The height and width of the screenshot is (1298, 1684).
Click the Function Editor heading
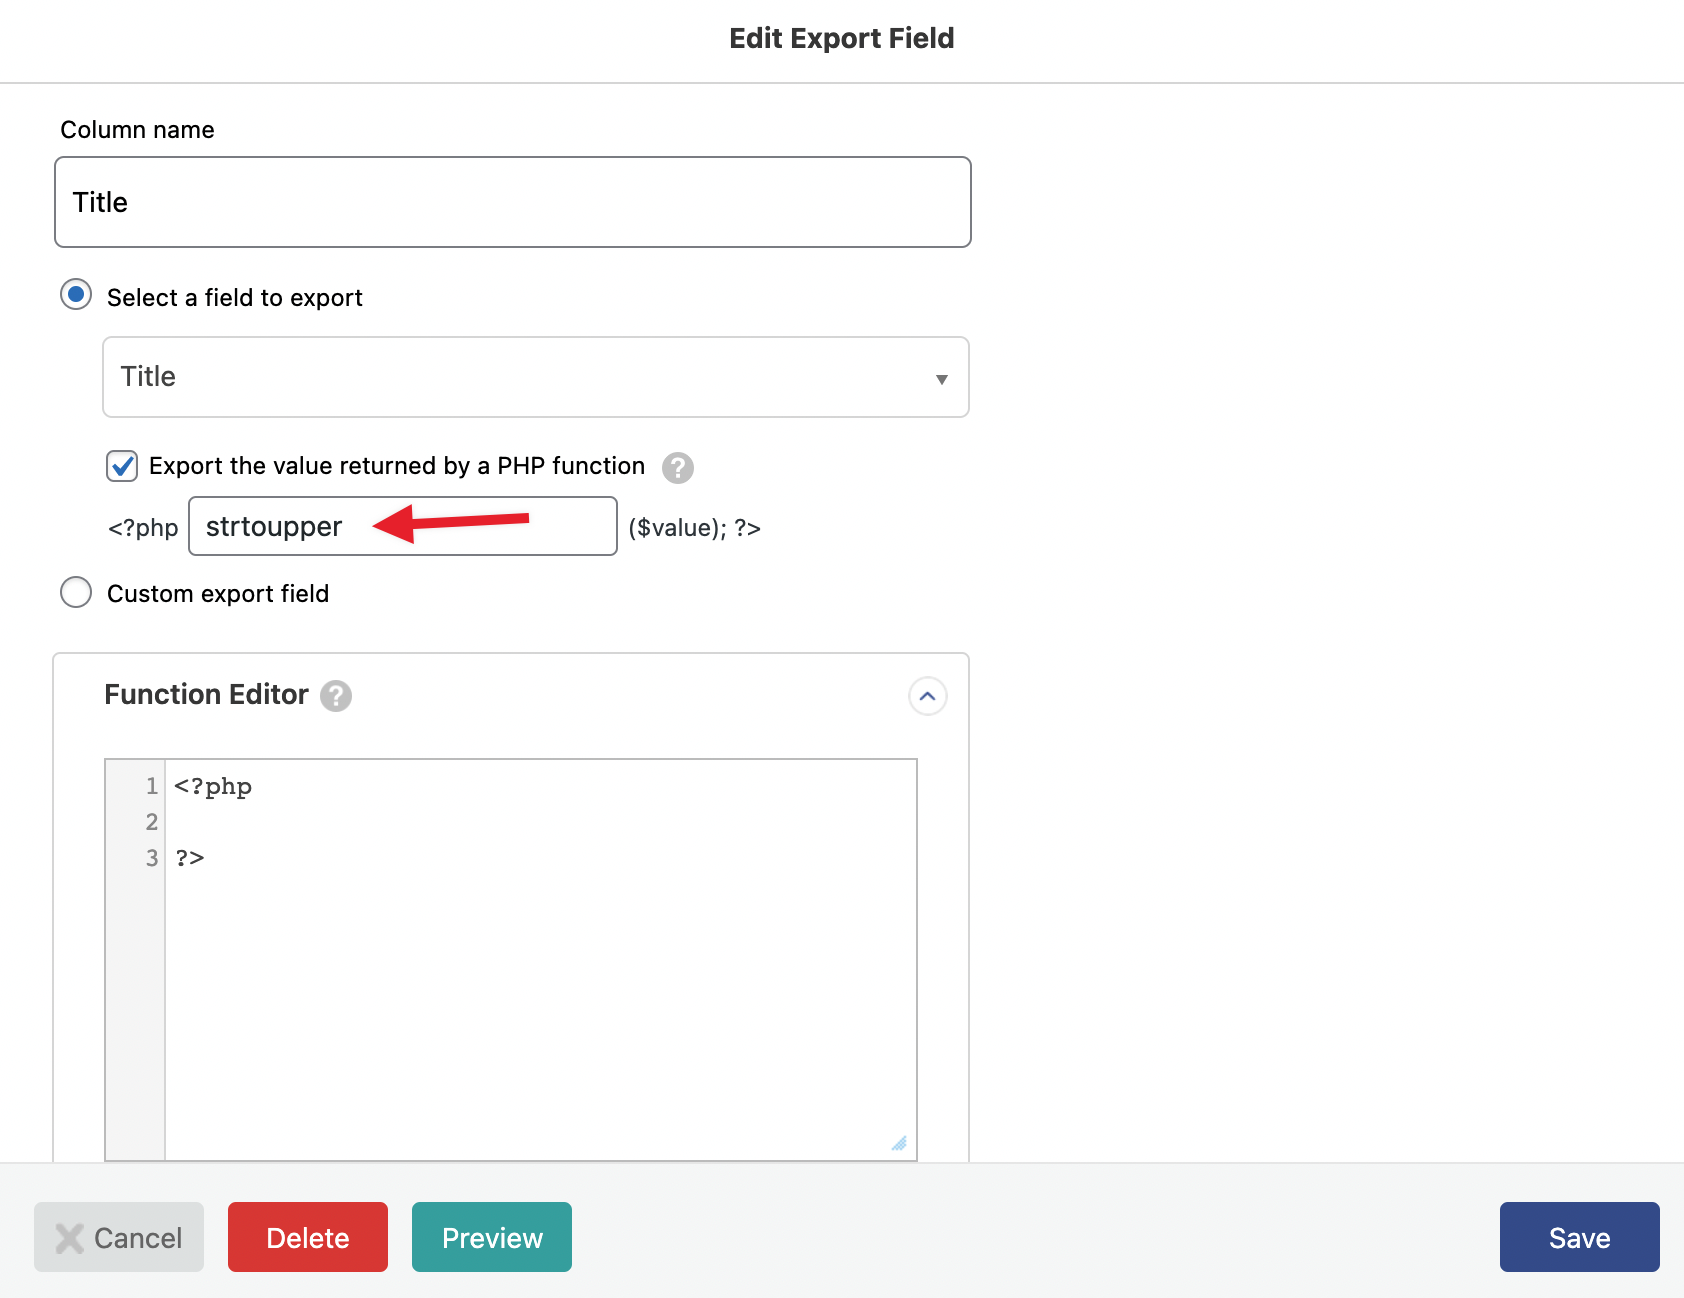click(x=206, y=695)
